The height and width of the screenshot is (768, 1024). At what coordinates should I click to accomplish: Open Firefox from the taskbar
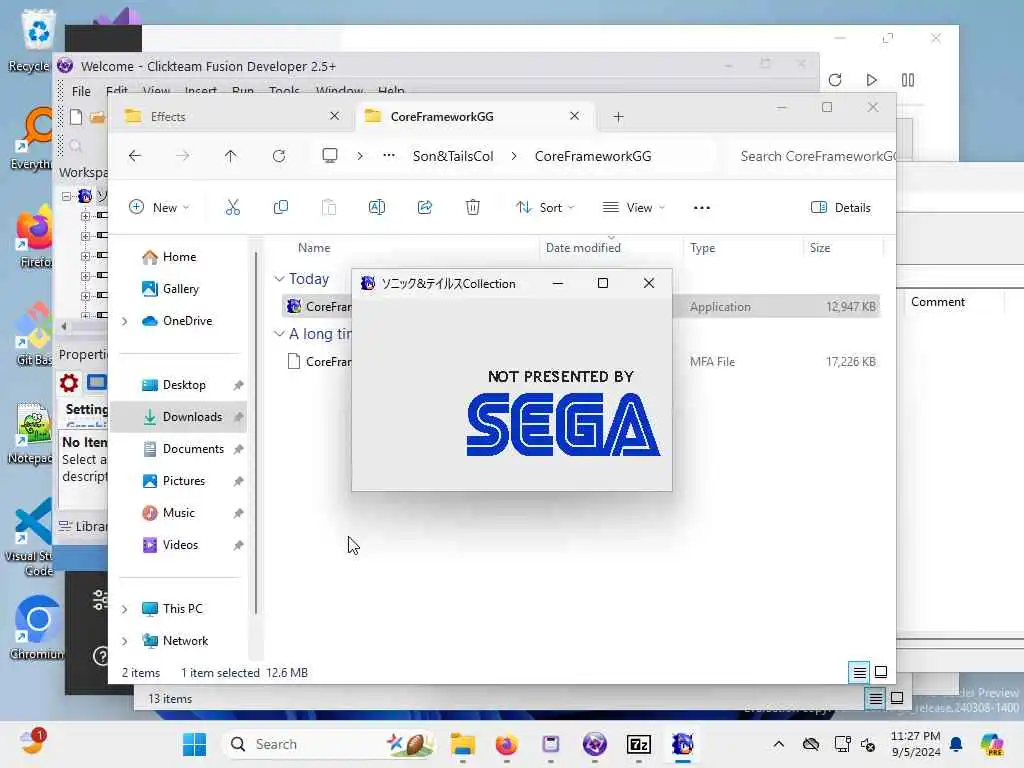pos(506,744)
